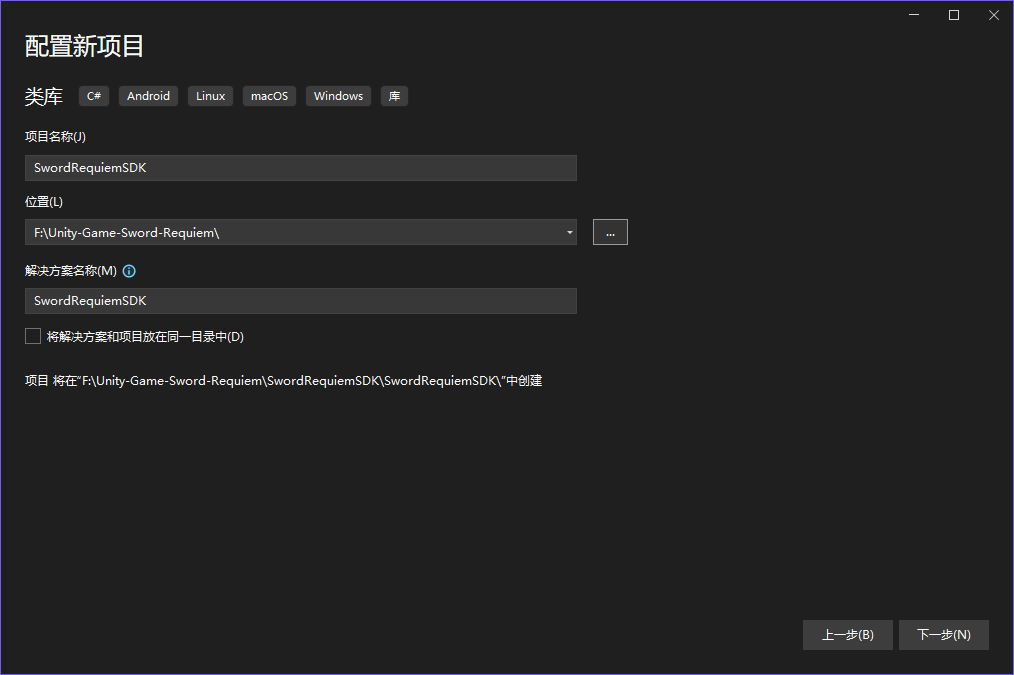Click the Linux platform tag

[210, 96]
